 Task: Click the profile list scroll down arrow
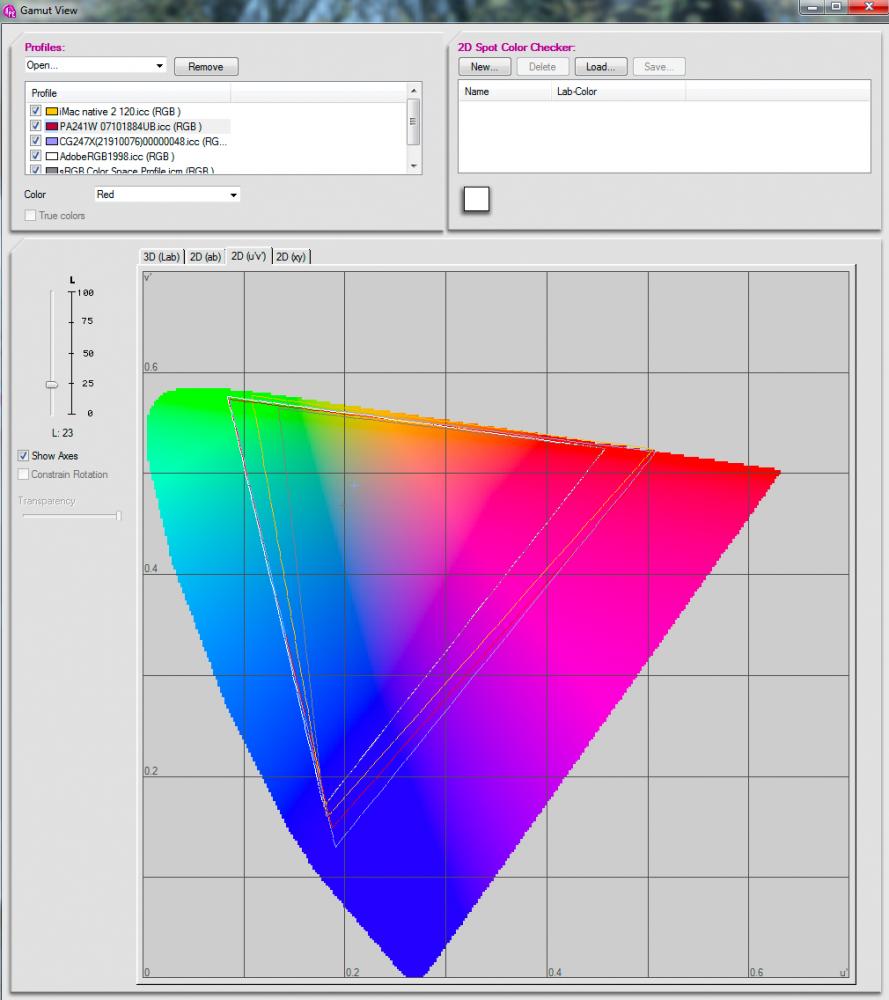click(414, 166)
